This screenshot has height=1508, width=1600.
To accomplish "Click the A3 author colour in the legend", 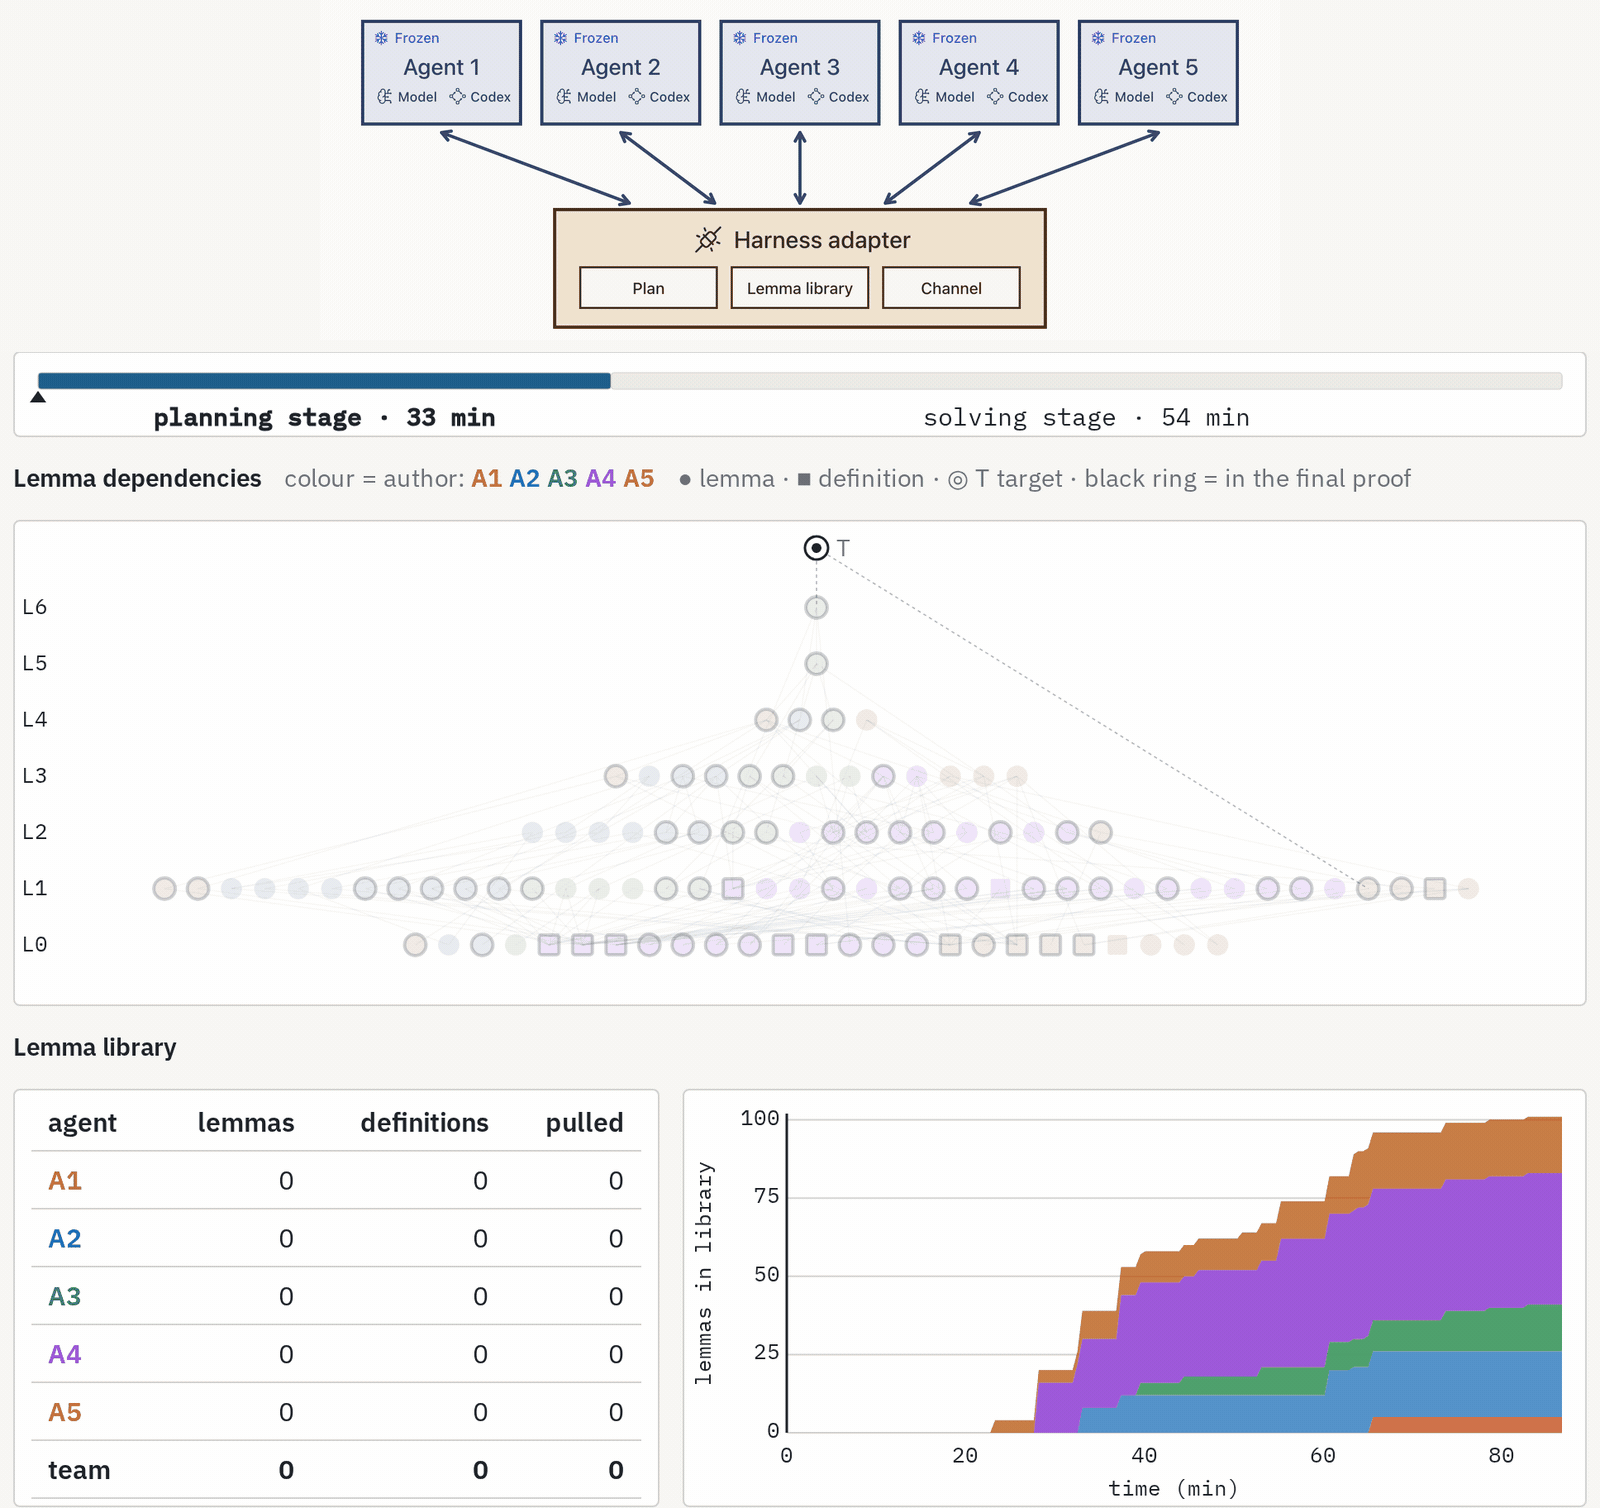I will click(x=562, y=479).
